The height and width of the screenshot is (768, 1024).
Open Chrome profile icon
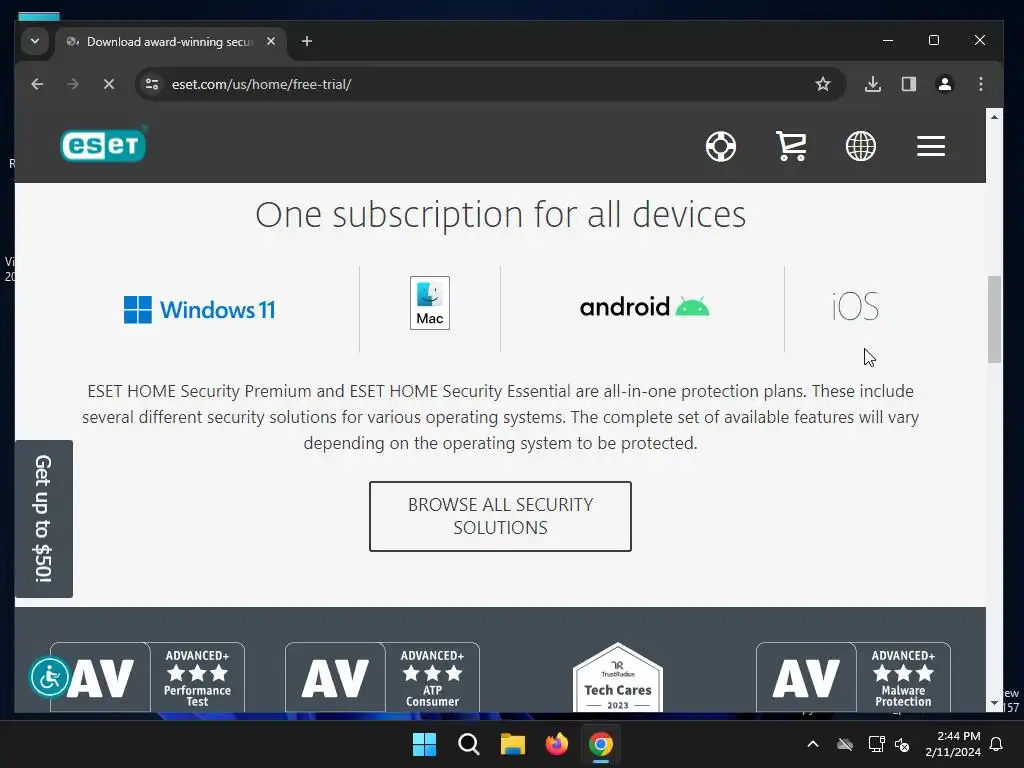[944, 84]
